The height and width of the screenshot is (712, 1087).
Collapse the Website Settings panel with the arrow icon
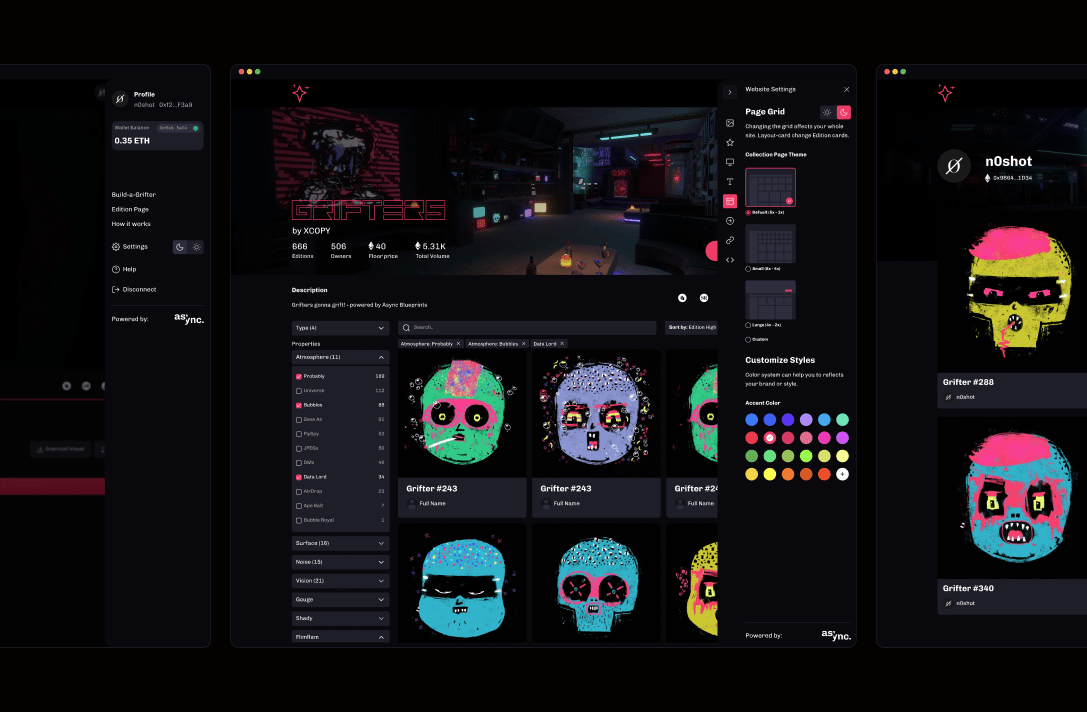(x=729, y=92)
